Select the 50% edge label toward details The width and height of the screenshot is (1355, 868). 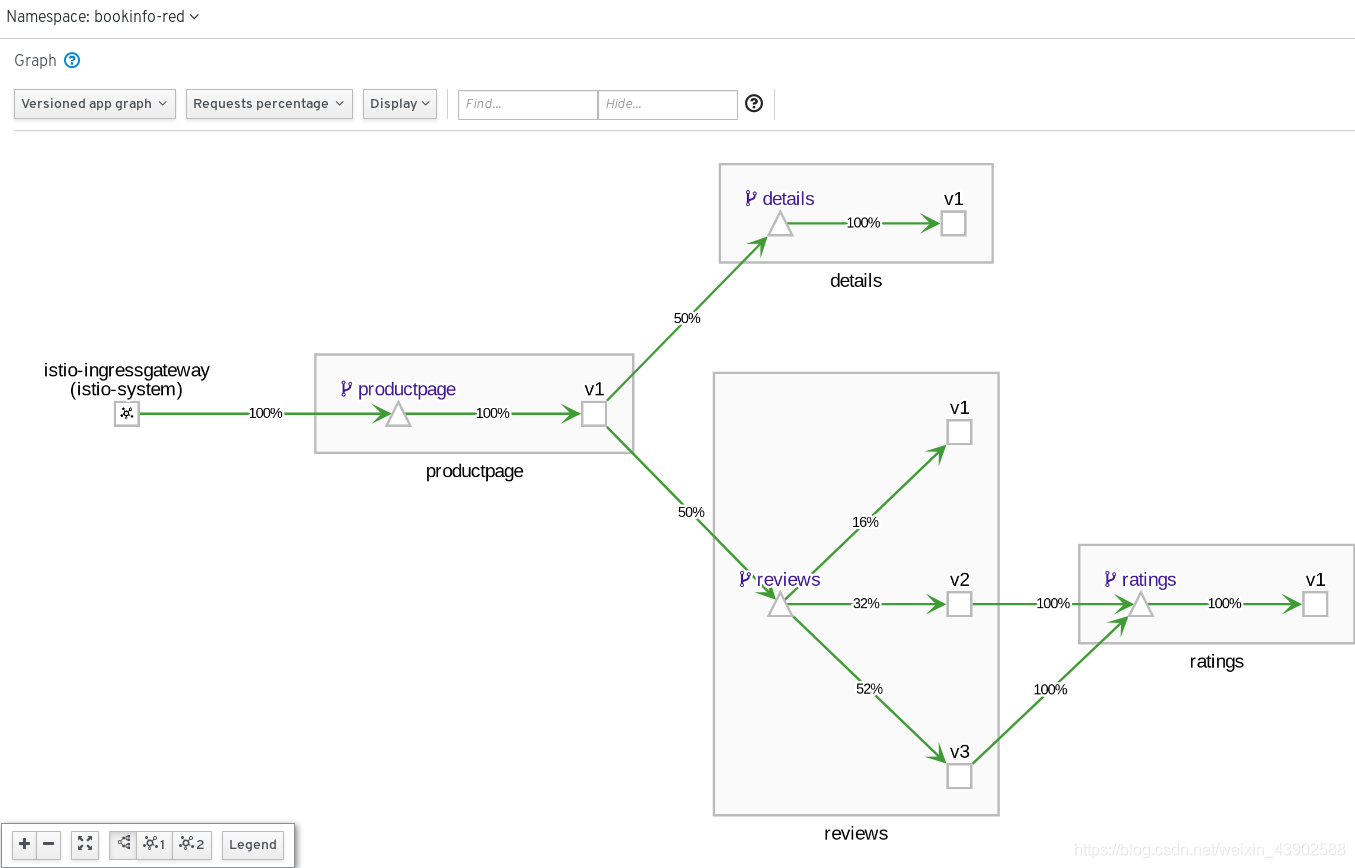click(x=687, y=318)
